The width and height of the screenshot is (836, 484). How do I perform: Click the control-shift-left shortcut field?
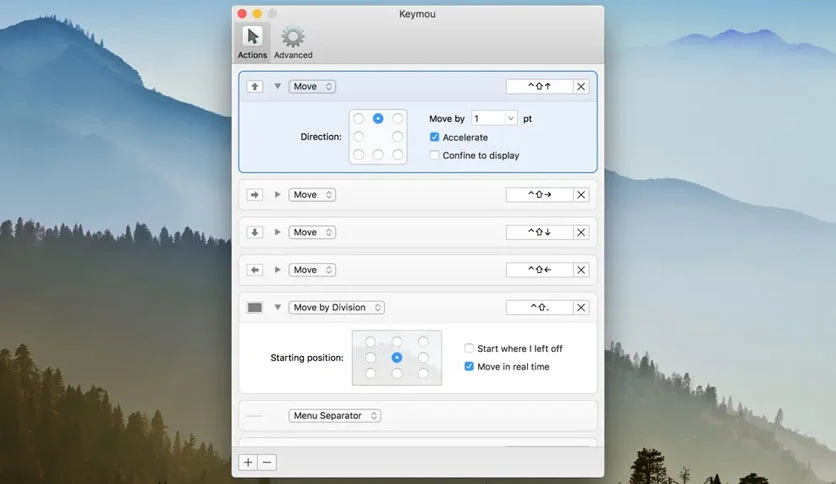pos(539,270)
